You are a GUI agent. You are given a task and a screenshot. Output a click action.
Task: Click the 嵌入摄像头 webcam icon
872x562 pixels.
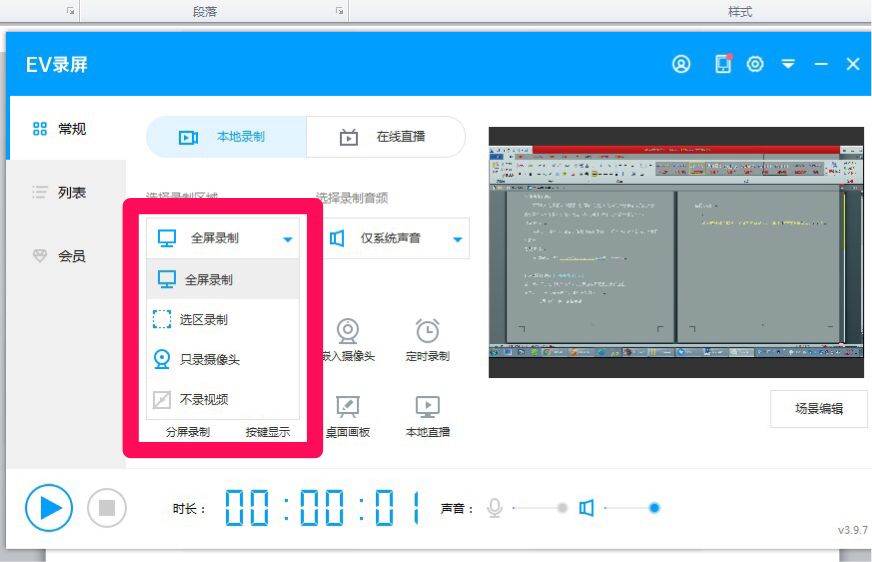point(348,331)
